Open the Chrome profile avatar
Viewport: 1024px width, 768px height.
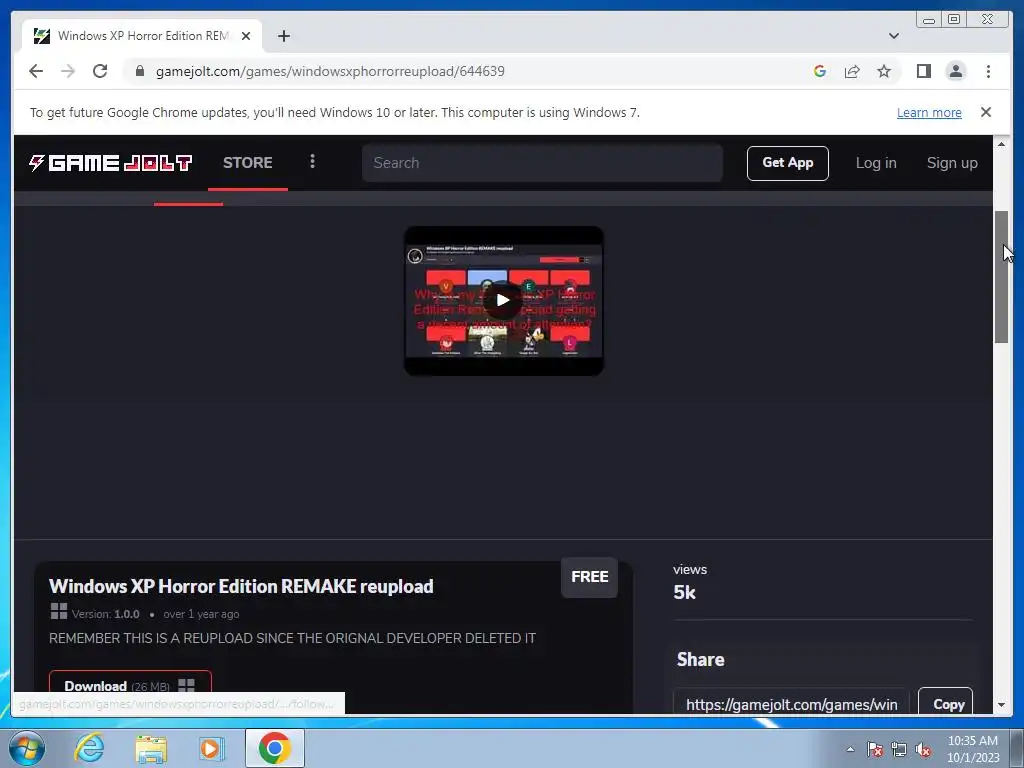pyautogui.click(x=955, y=71)
